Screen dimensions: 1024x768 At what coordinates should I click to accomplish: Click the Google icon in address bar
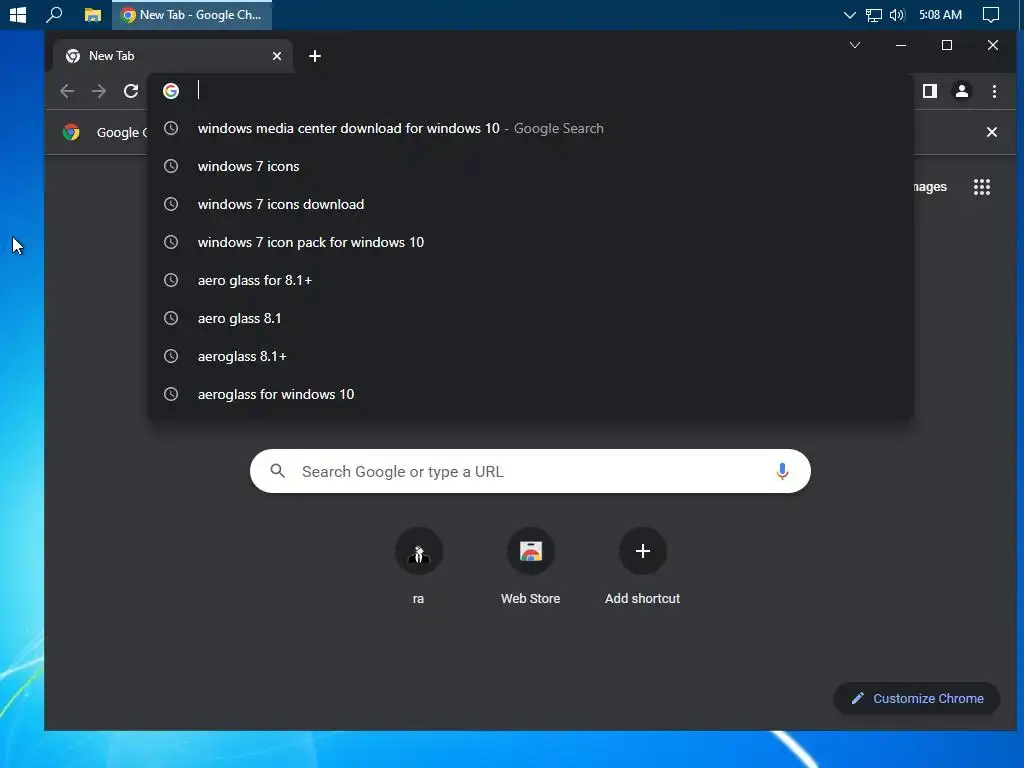pos(171,91)
